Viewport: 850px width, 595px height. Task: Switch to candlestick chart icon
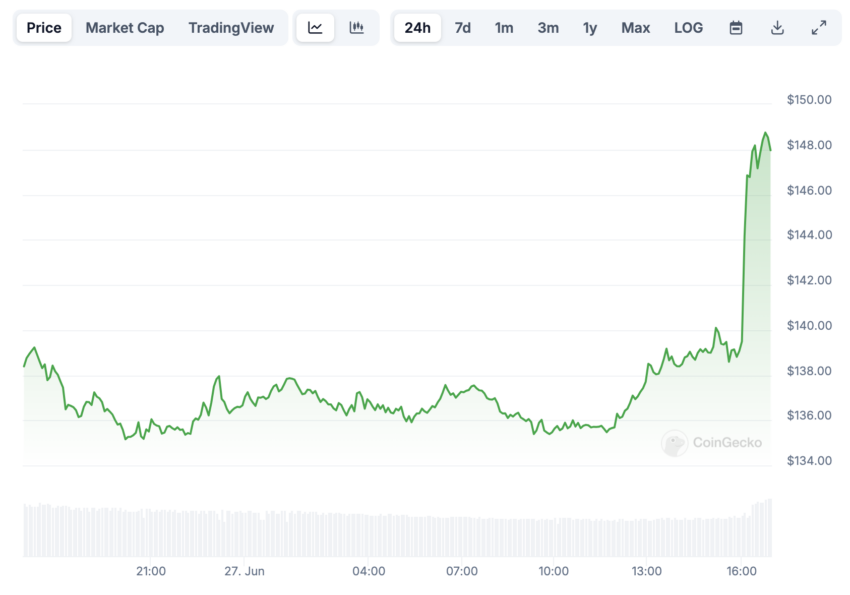(356, 28)
